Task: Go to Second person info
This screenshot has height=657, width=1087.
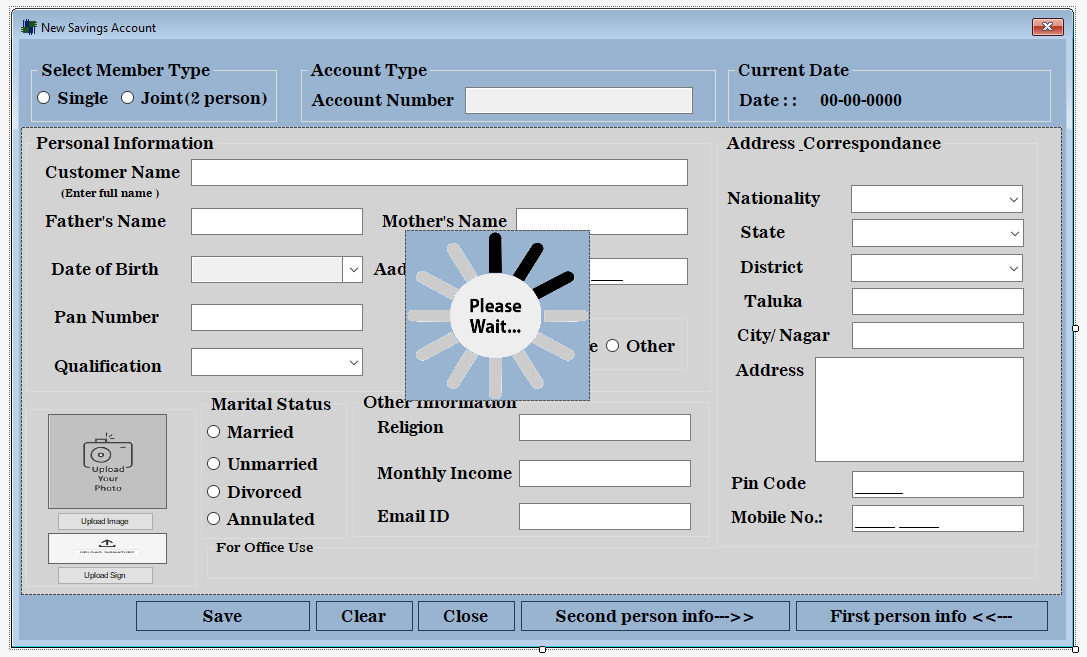Action: 655,616
